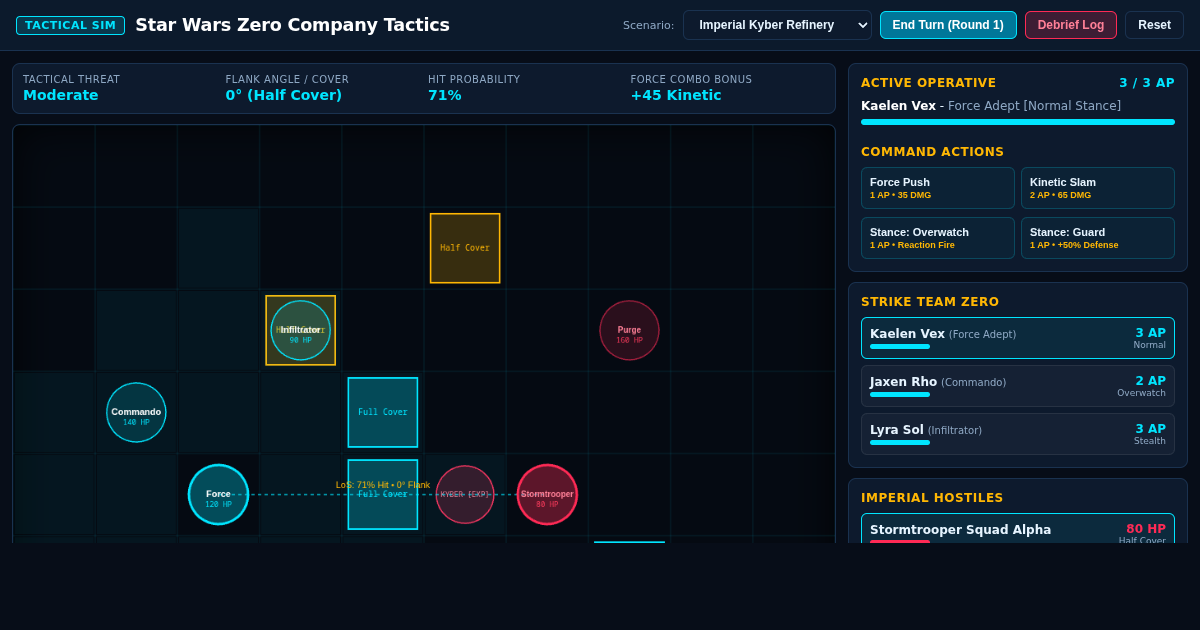Use the Kinetic Slam action

pyautogui.click(x=1098, y=188)
